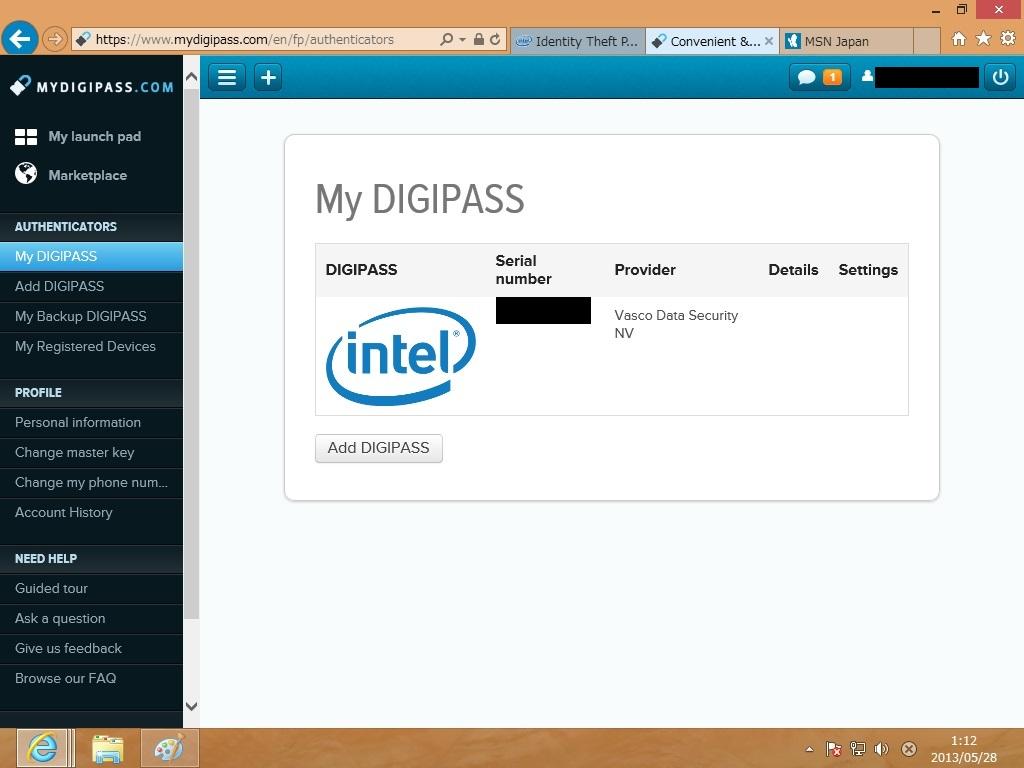Toggle the sidebar with hamburger menu button
Viewport: 1024px width, 768px height.
click(227, 78)
